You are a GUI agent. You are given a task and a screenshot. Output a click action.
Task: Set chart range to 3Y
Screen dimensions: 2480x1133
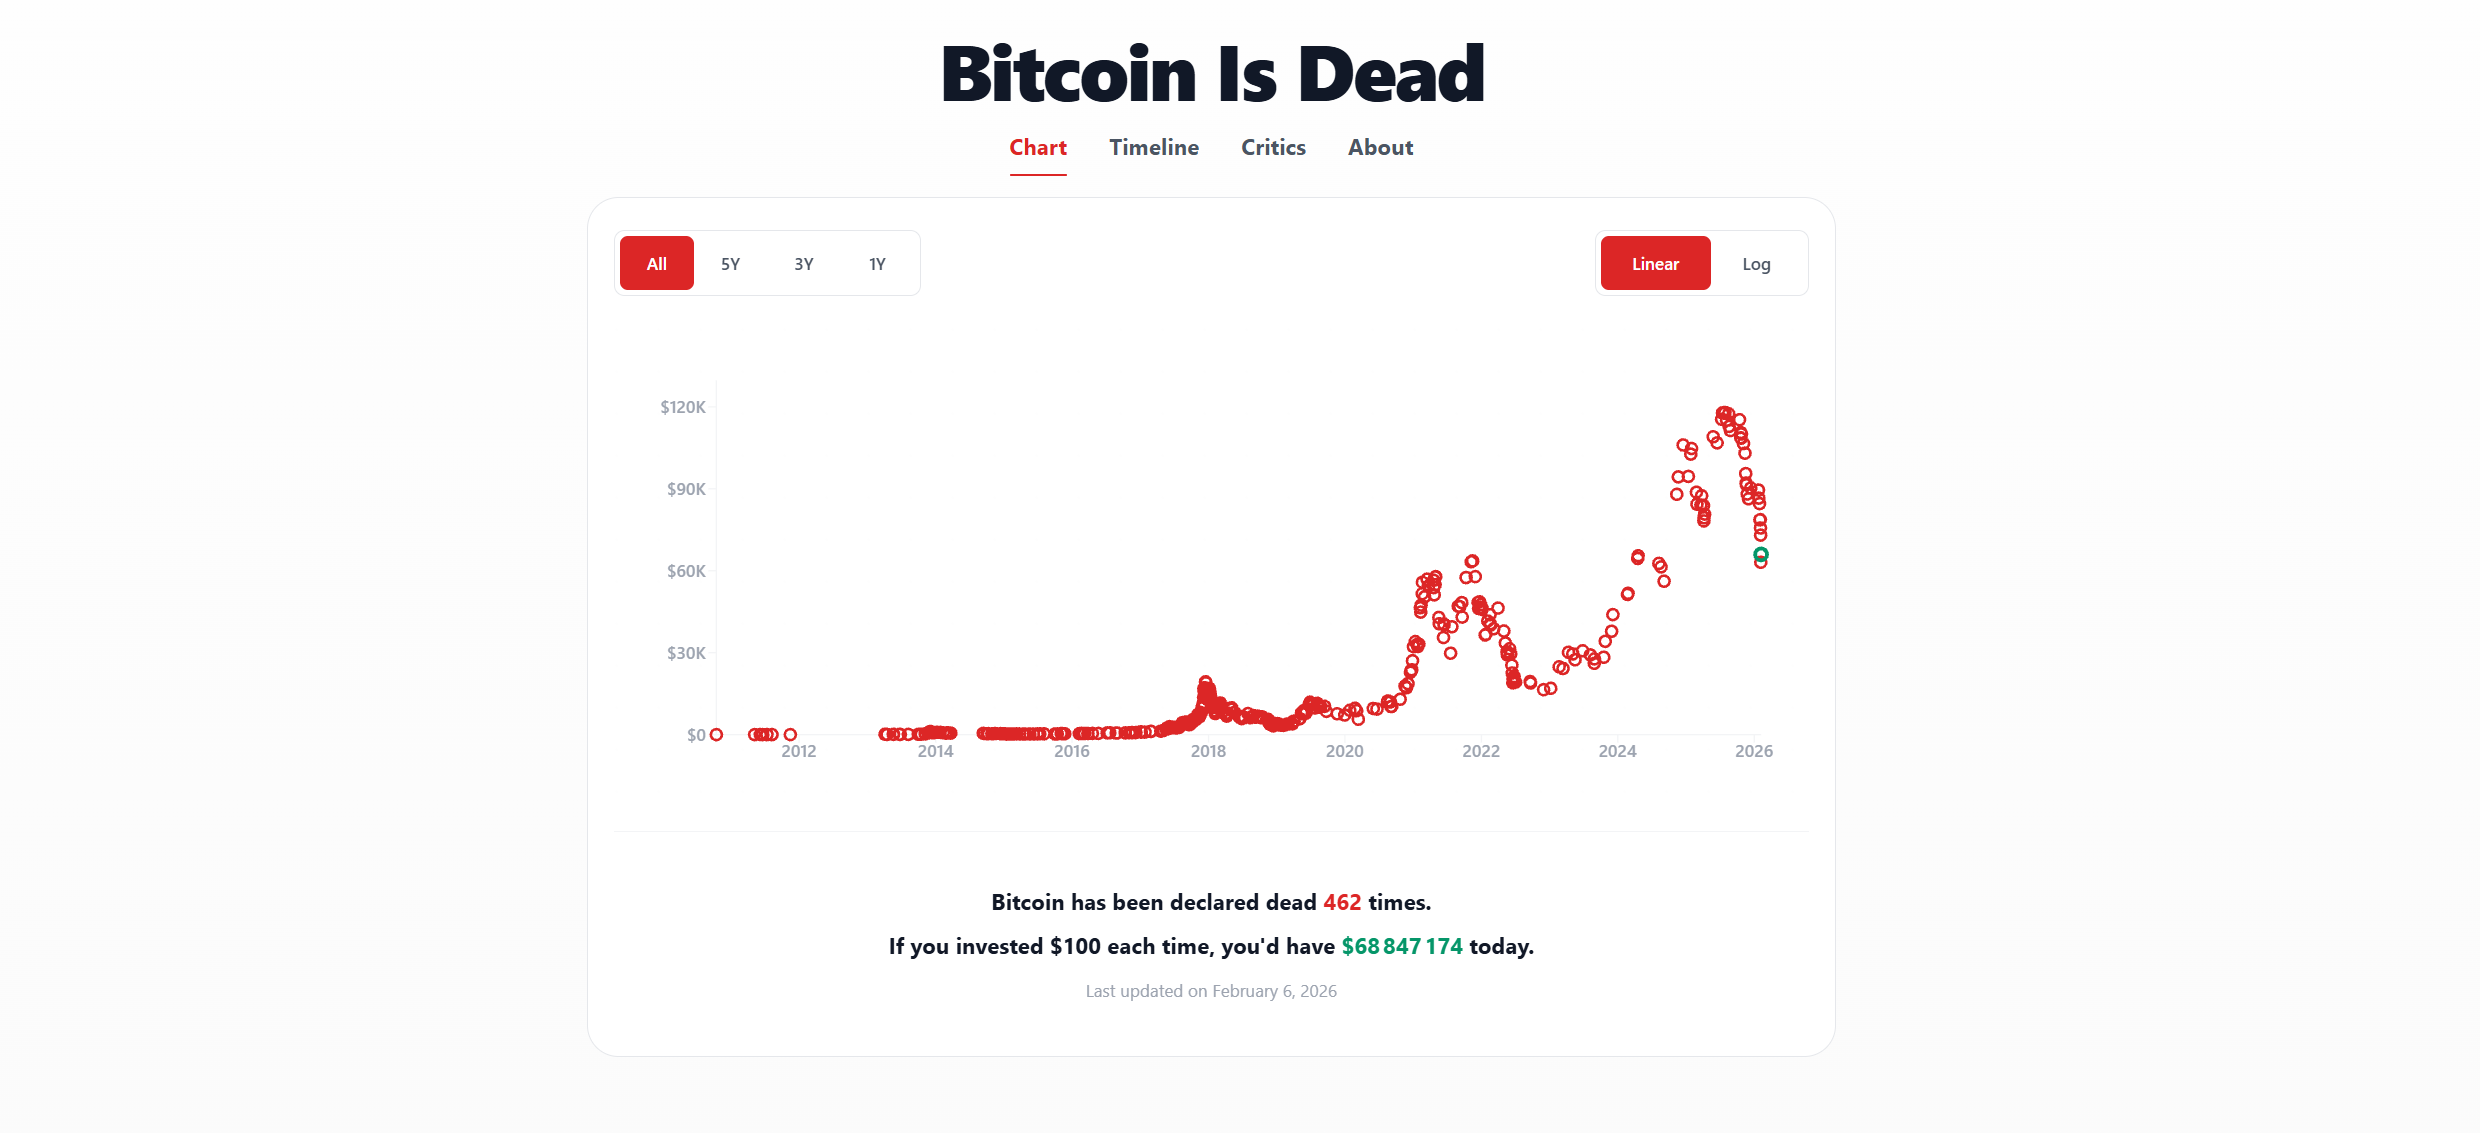804,264
